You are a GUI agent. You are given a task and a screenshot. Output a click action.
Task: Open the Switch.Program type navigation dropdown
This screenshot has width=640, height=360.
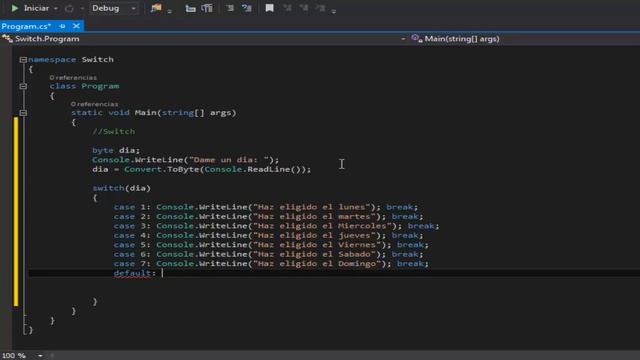coord(403,39)
